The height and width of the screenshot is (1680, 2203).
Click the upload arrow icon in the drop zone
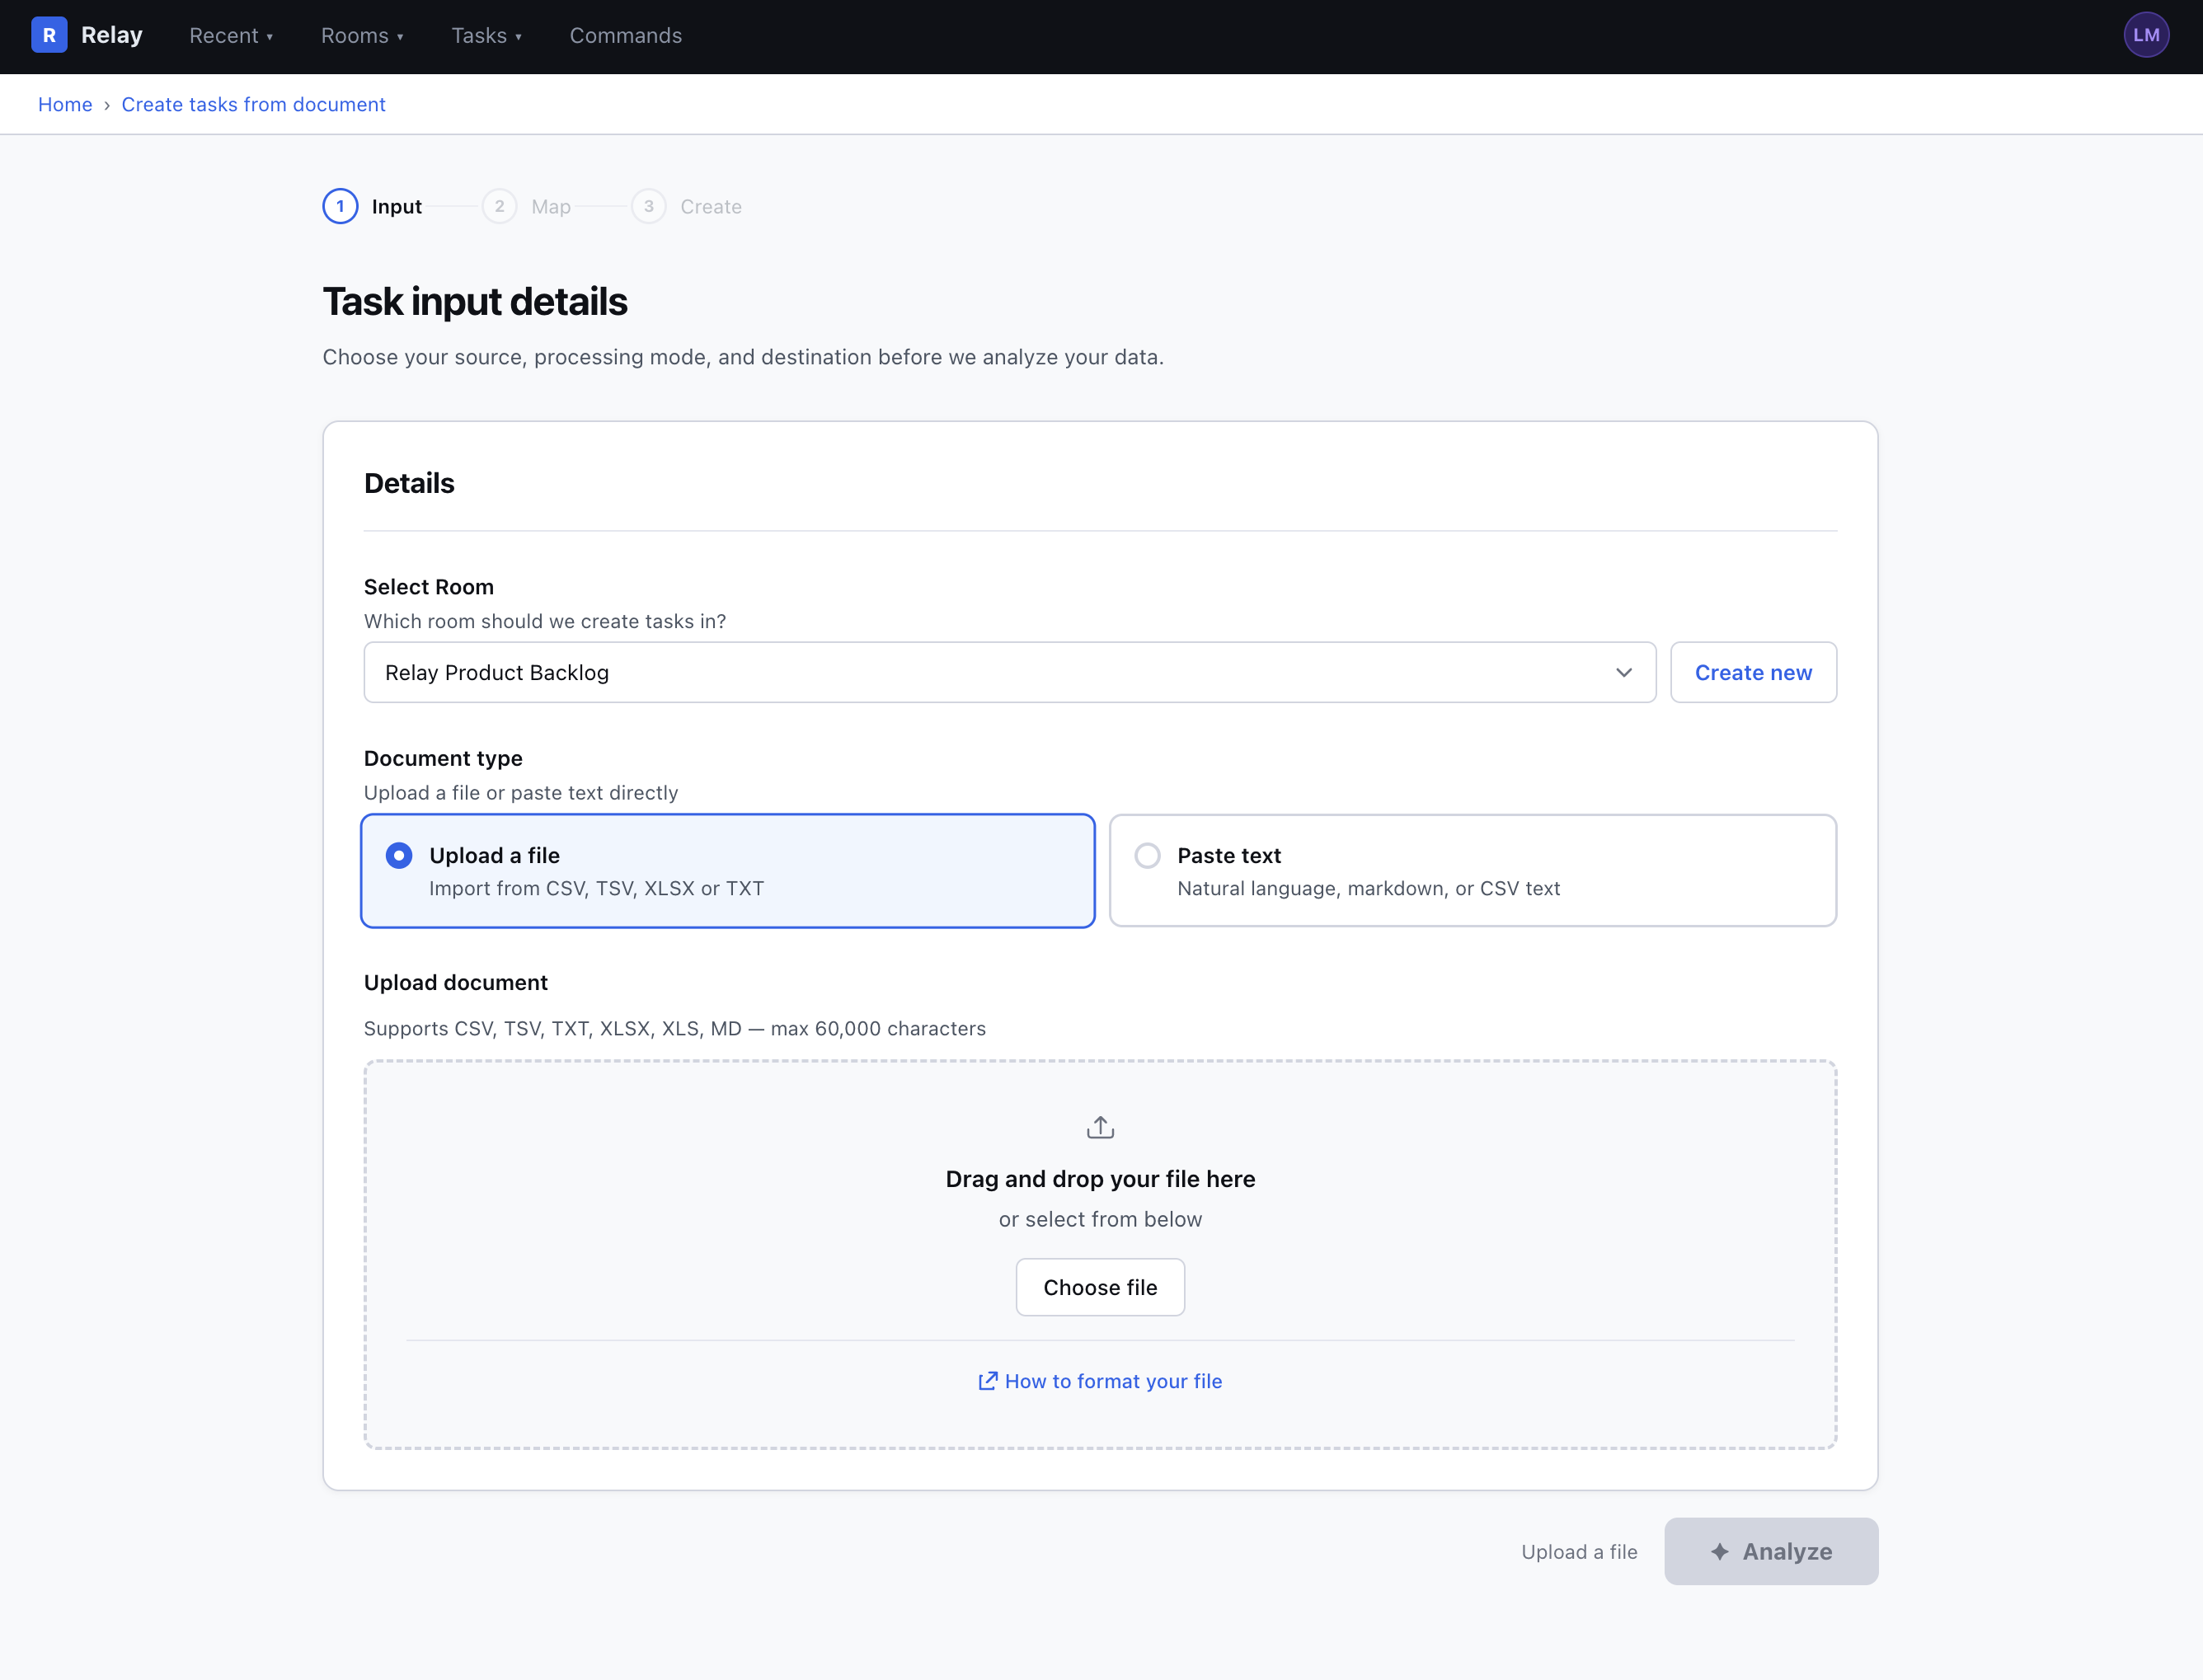click(1100, 1125)
